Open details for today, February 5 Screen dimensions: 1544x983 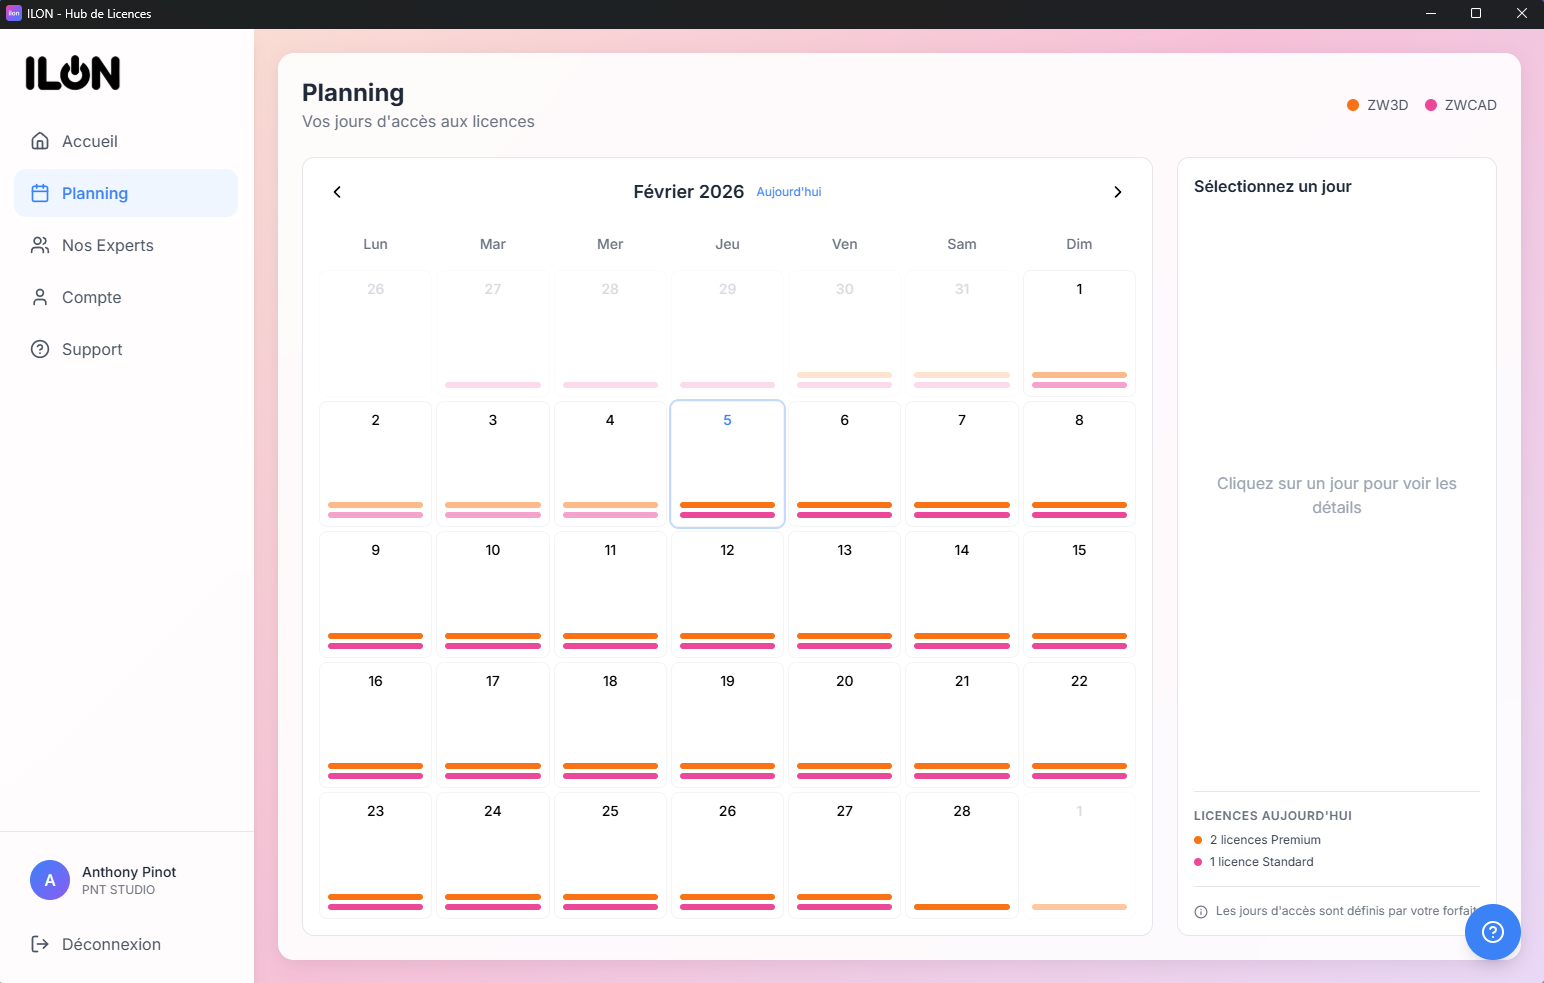[727, 463]
